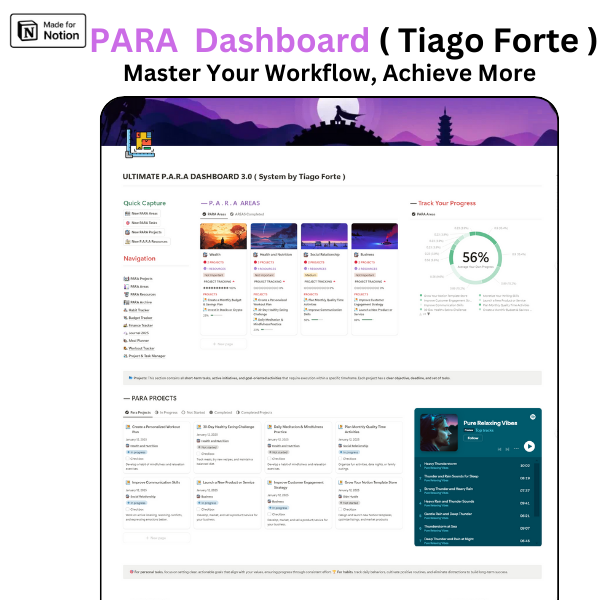
Task: Play the Heavy Thunderstorm track
Action: pos(475,465)
